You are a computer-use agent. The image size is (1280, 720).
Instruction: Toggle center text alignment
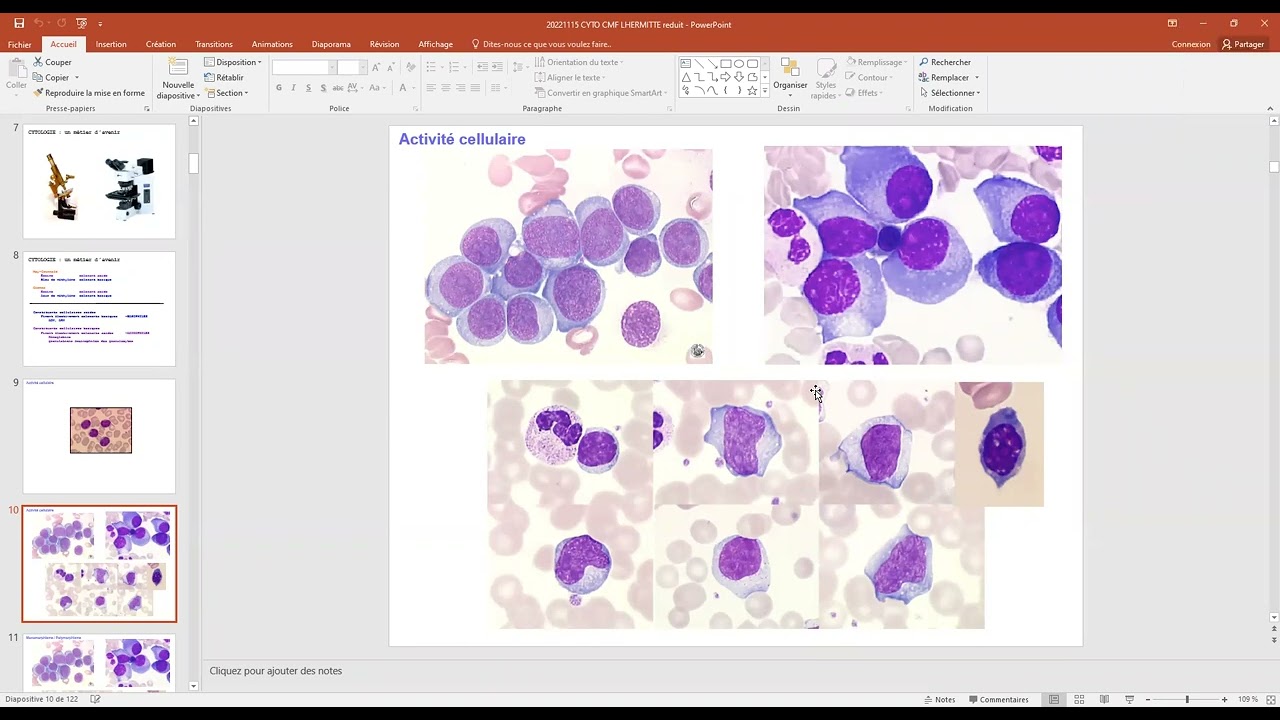pos(446,88)
